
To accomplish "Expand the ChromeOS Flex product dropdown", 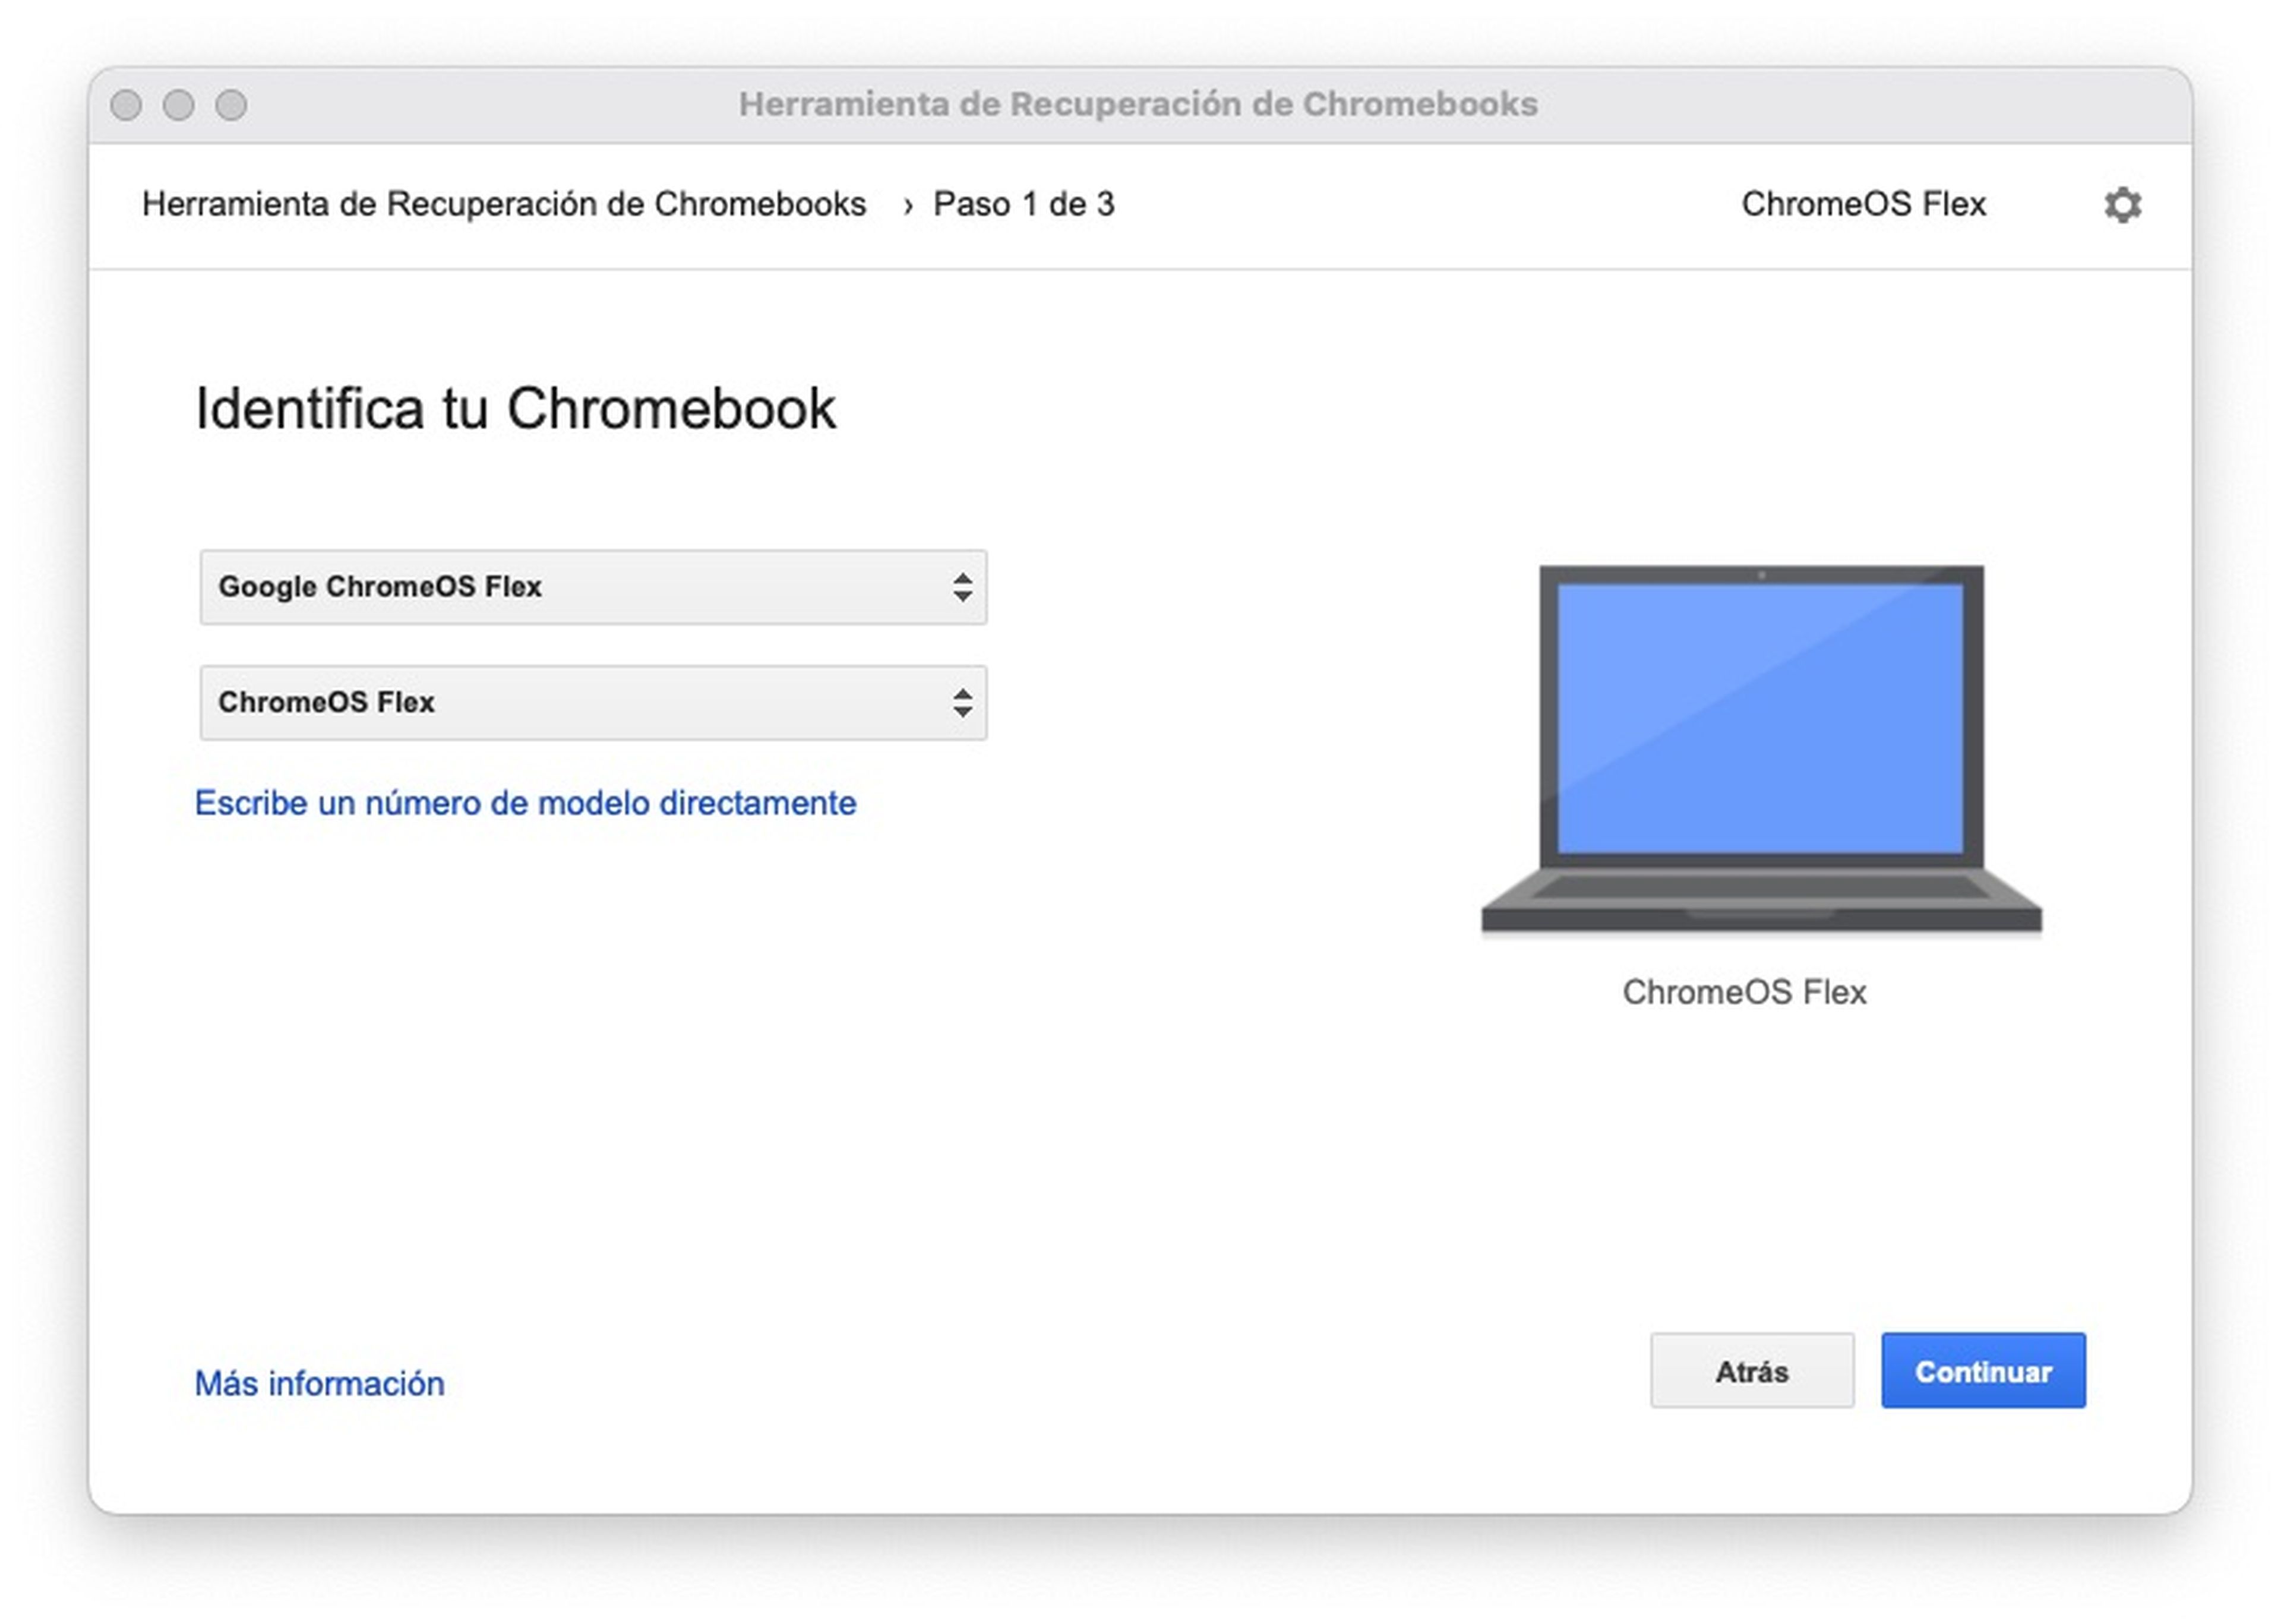I will (x=593, y=703).
